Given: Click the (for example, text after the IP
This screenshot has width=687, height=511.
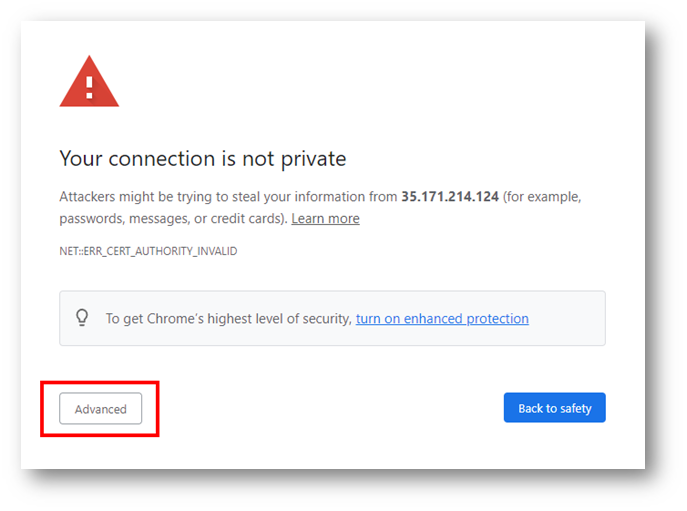Looking at the screenshot, I should pyautogui.click(x=542, y=197).
